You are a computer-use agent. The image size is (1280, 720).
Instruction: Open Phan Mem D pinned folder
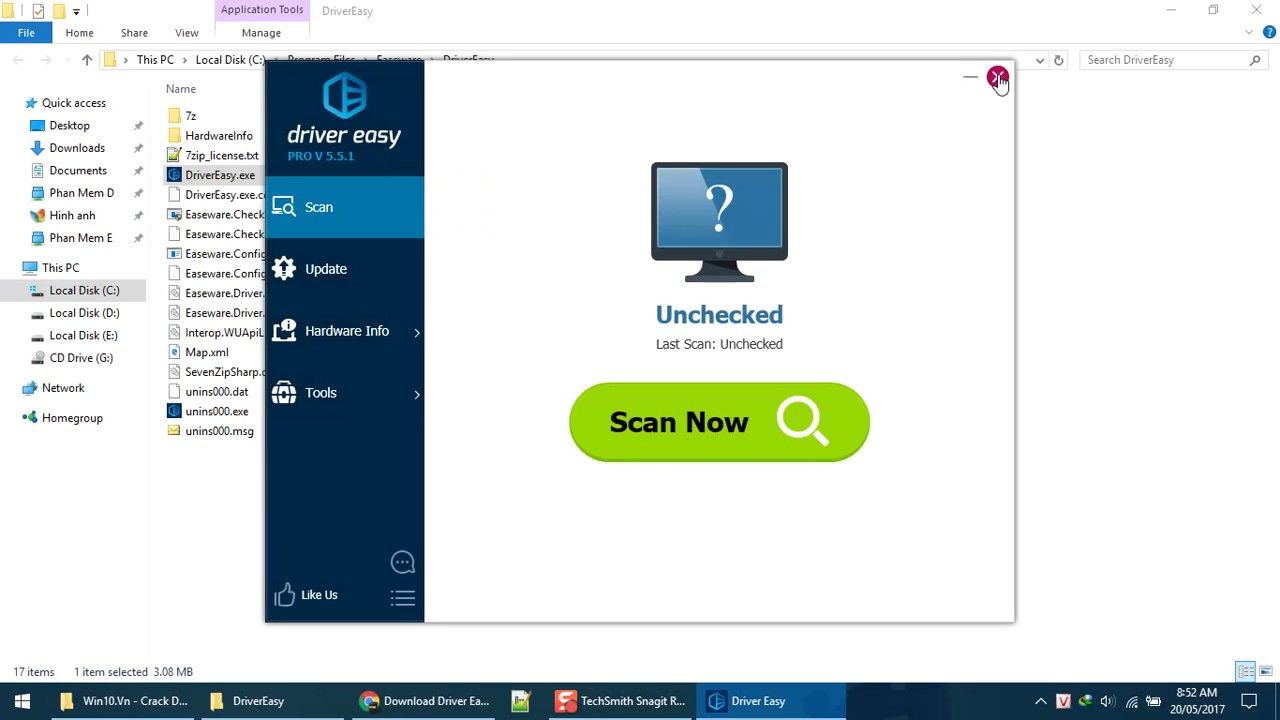click(x=81, y=193)
